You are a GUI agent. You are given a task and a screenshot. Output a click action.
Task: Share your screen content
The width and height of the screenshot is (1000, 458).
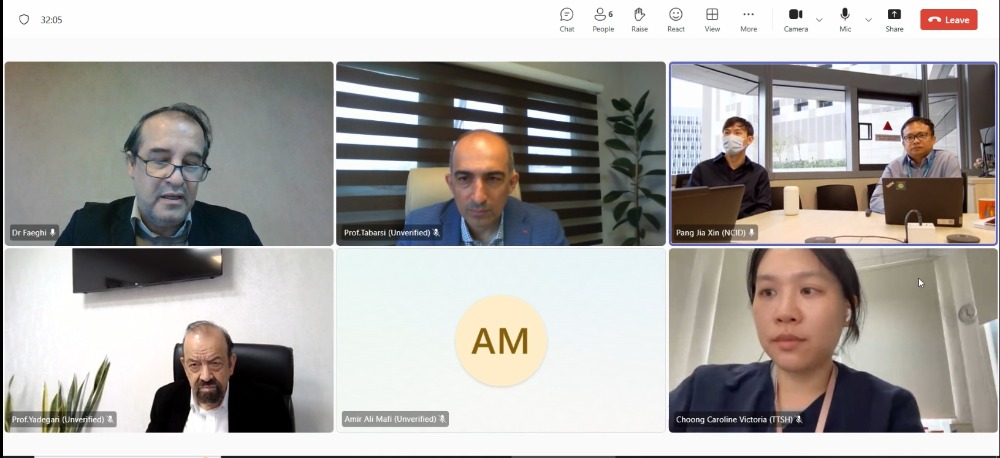(x=894, y=20)
